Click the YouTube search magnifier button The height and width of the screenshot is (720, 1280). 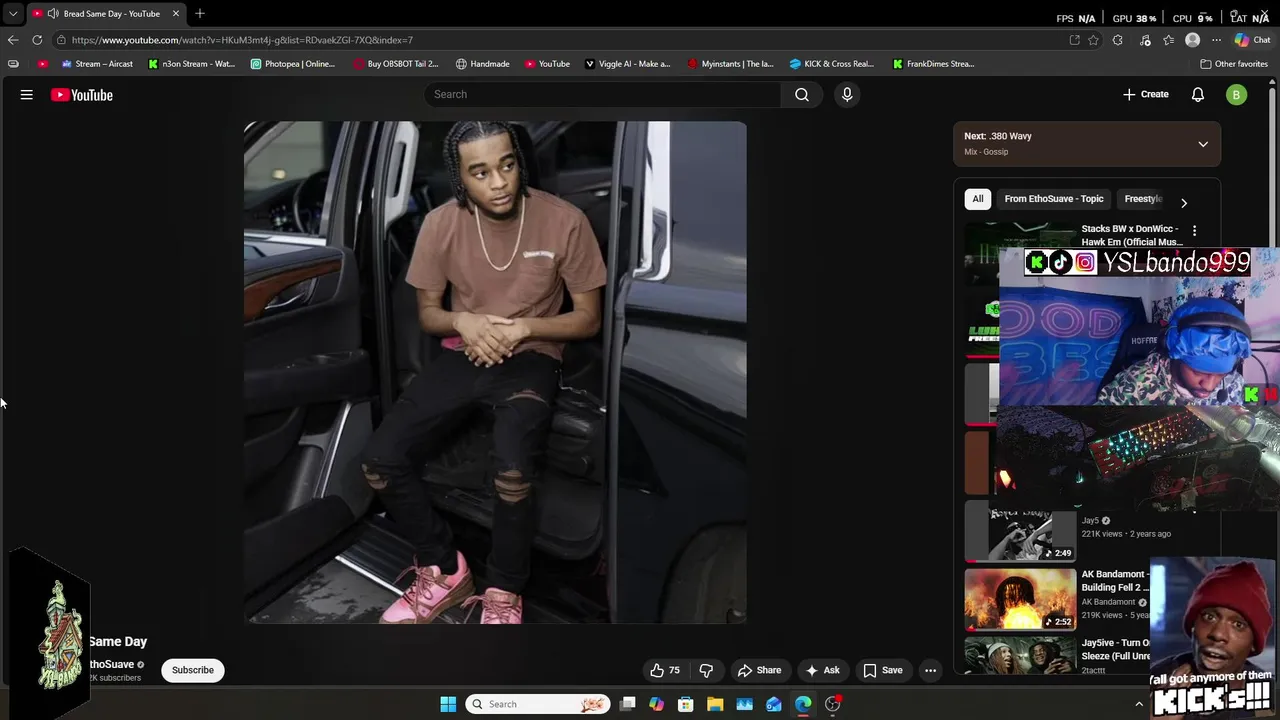(x=802, y=94)
